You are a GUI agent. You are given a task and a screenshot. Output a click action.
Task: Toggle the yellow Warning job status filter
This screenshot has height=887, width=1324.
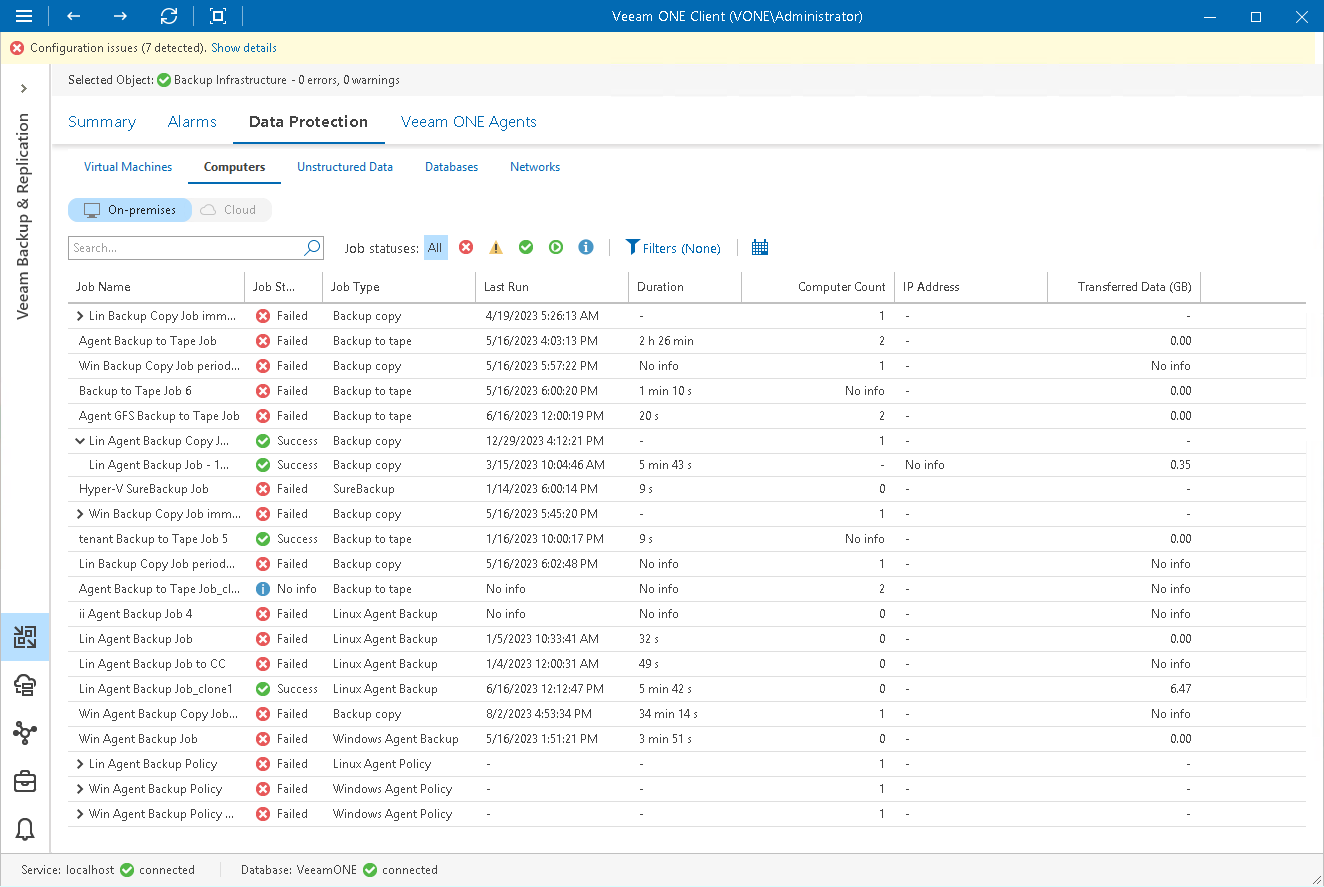pyautogui.click(x=496, y=247)
